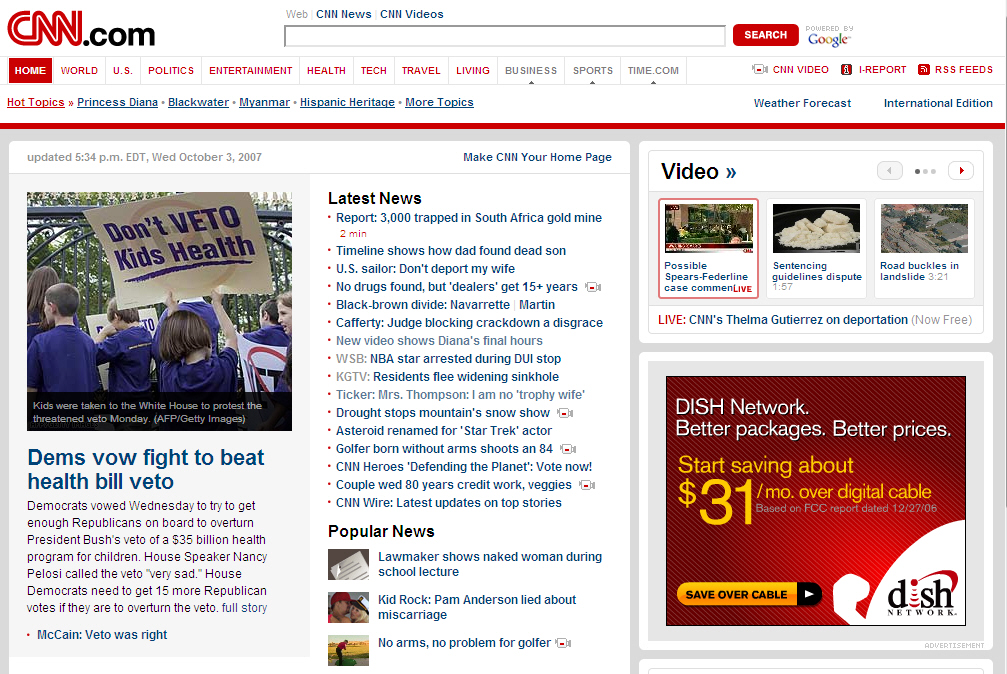The width and height of the screenshot is (1007, 674).
Task: Select the CNN Videos search option
Action: (x=412, y=14)
